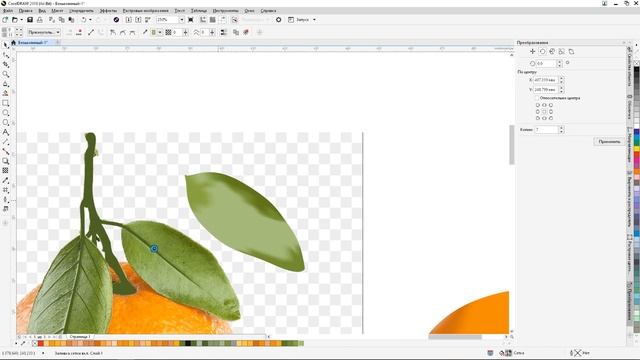Select the Artistic Media tool

point(5,93)
